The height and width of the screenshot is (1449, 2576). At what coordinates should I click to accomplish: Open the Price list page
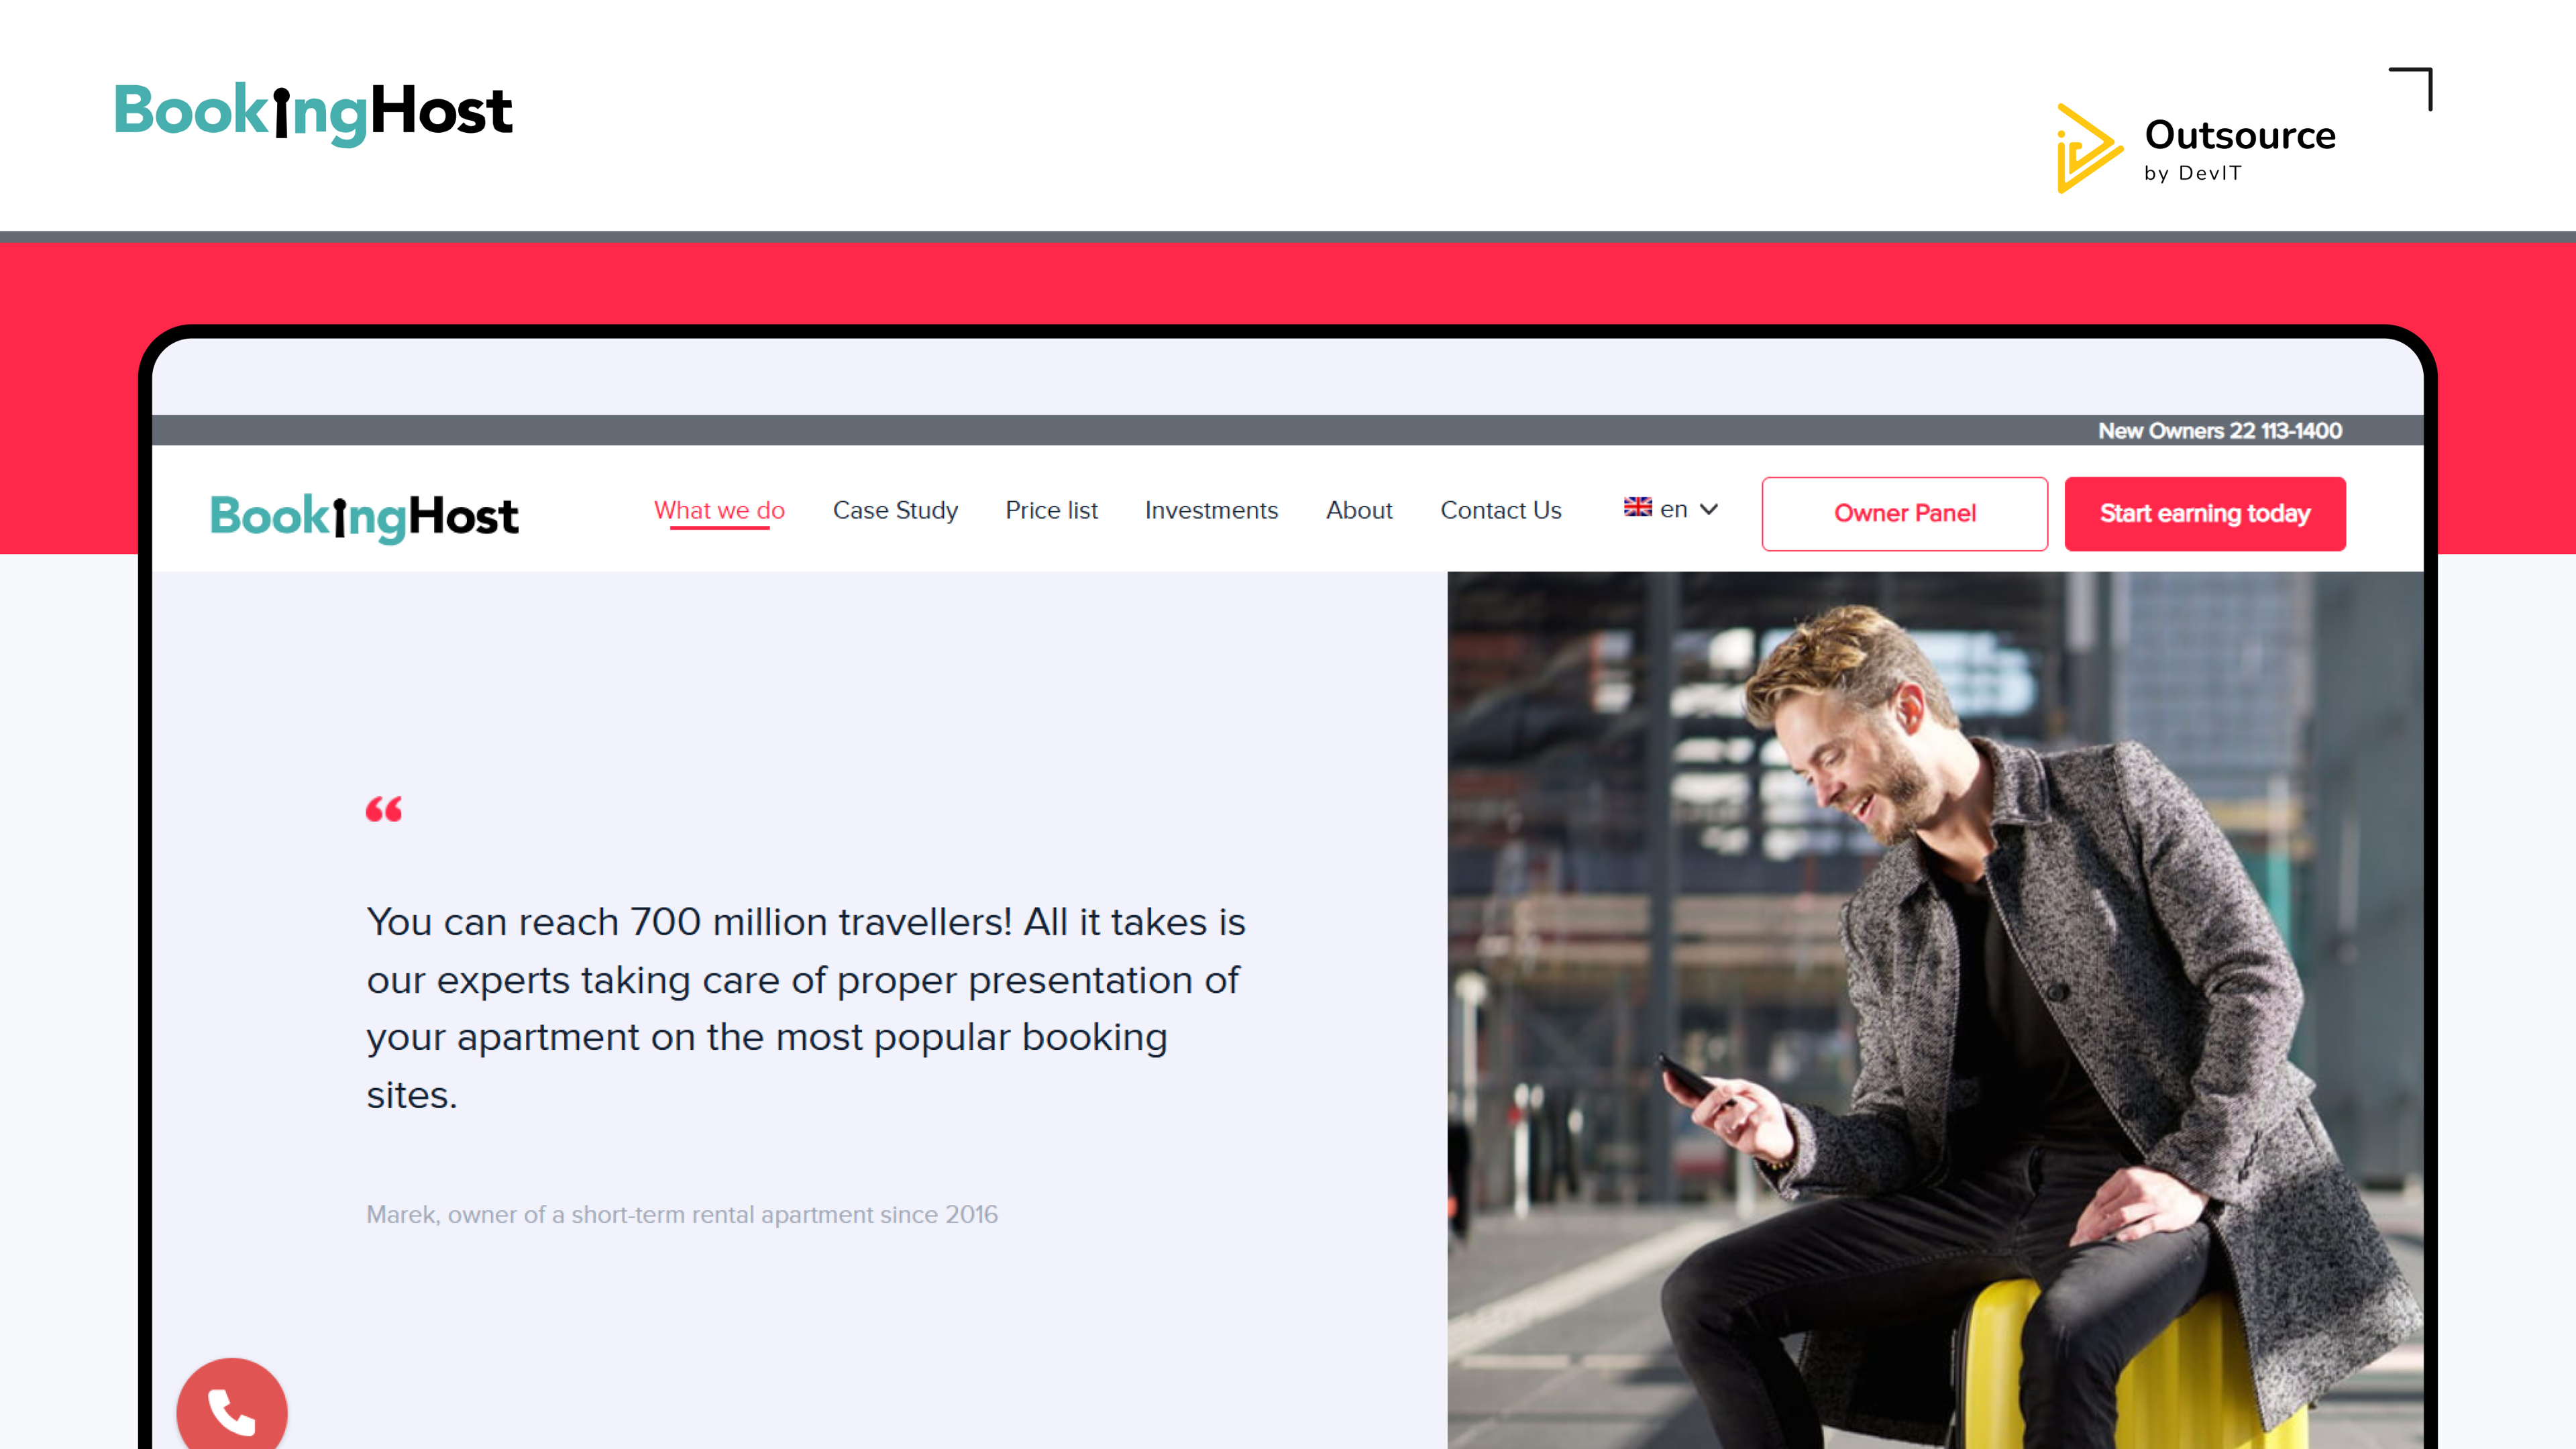tap(1051, 510)
